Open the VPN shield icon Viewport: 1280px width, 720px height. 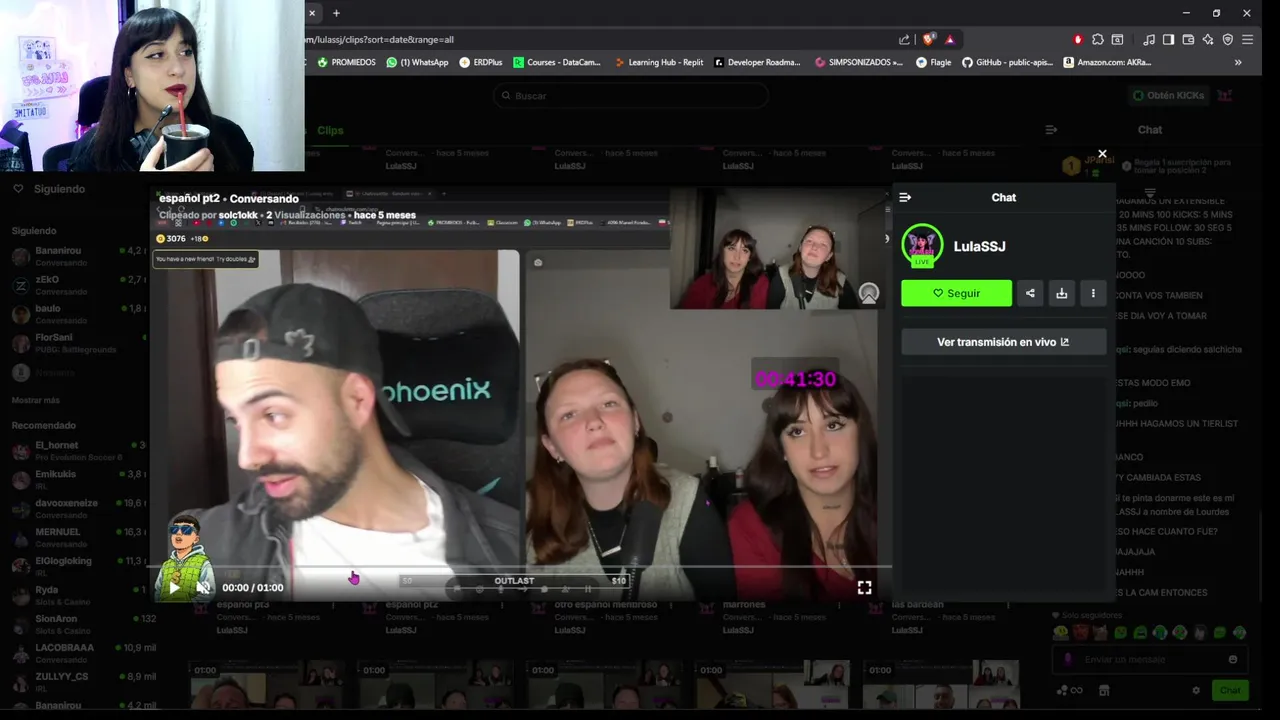point(1228,39)
